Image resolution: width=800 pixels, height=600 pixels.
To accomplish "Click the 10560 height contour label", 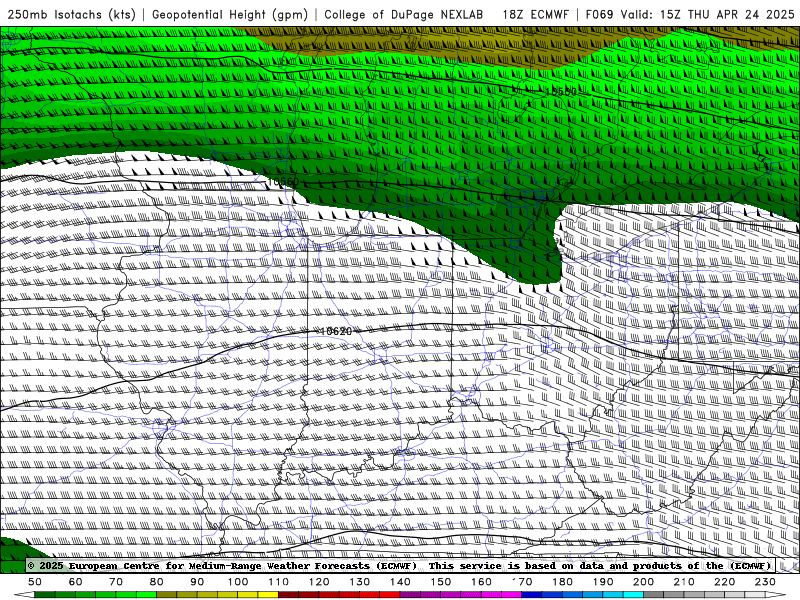I will (283, 182).
